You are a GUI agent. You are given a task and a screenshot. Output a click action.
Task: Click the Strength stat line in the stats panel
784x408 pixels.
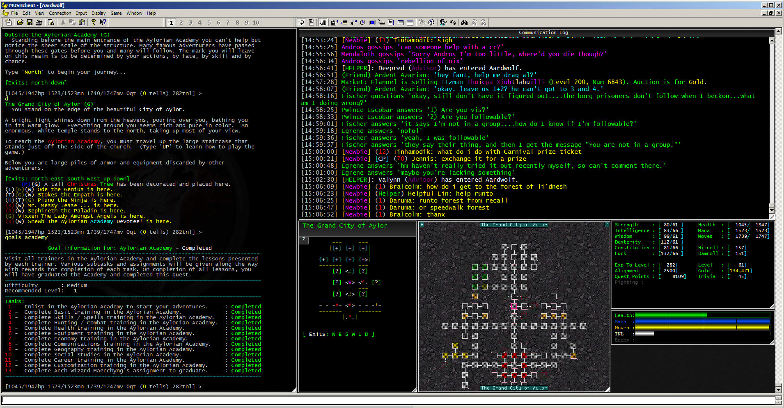pyautogui.click(x=648, y=224)
